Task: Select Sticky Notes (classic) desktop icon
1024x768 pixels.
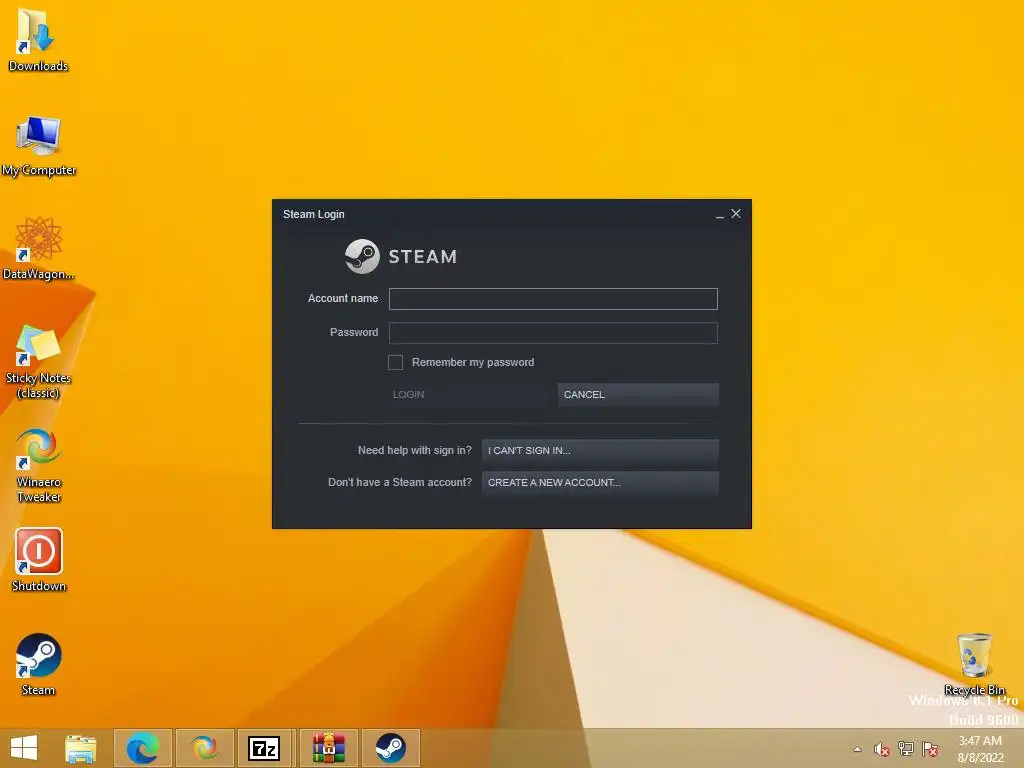Action: pyautogui.click(x=38, y=361)
